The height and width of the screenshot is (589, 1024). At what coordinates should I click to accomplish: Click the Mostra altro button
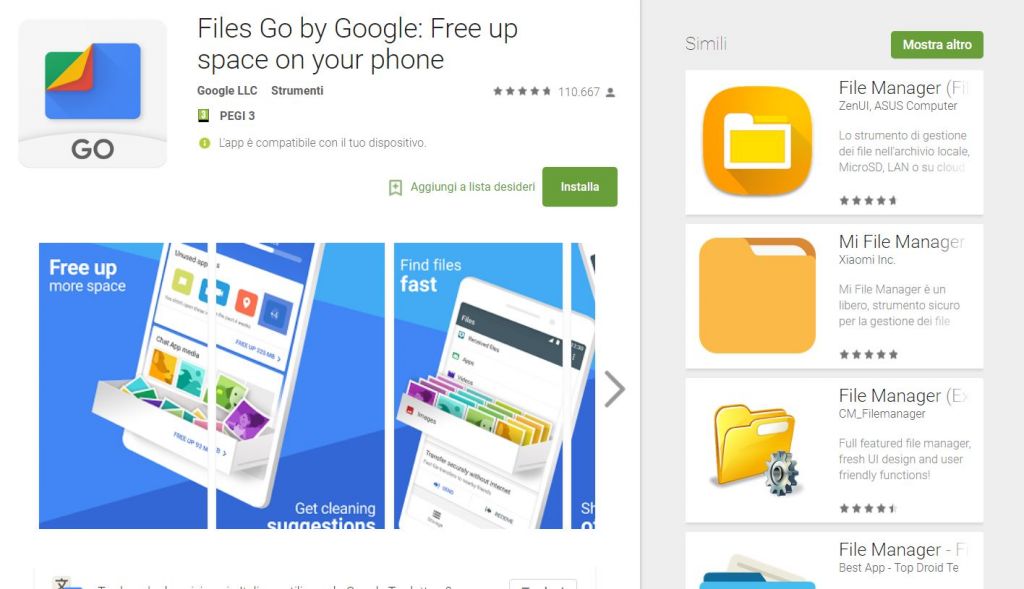click(936, 44)
